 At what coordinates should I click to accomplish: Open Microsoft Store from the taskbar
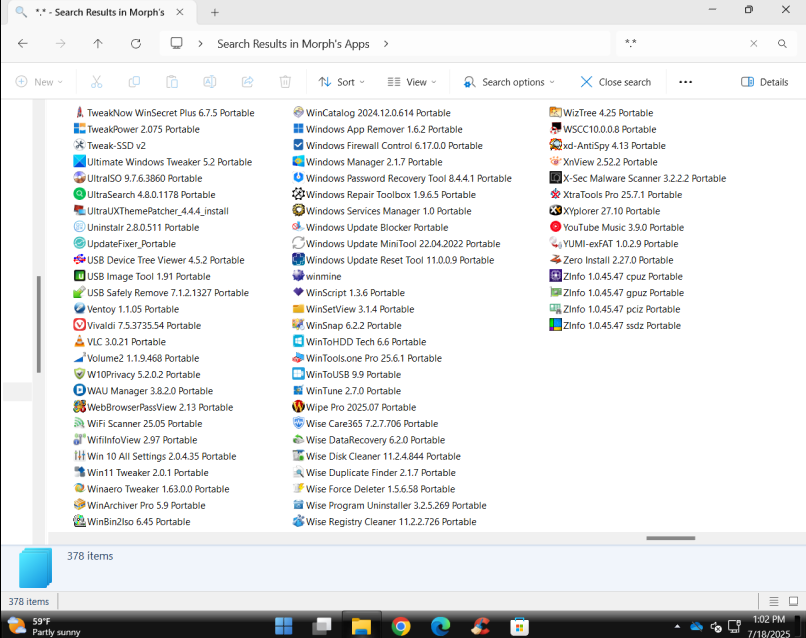pyautogui.click(x=519, y=626)
